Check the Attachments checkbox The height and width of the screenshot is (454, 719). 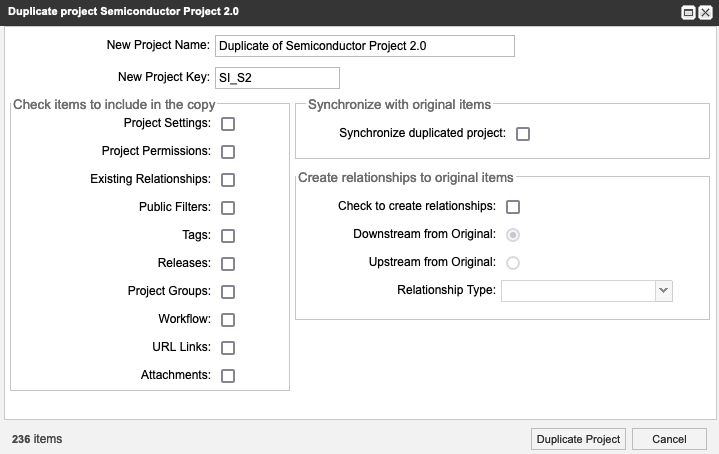(x=228, y=376)
